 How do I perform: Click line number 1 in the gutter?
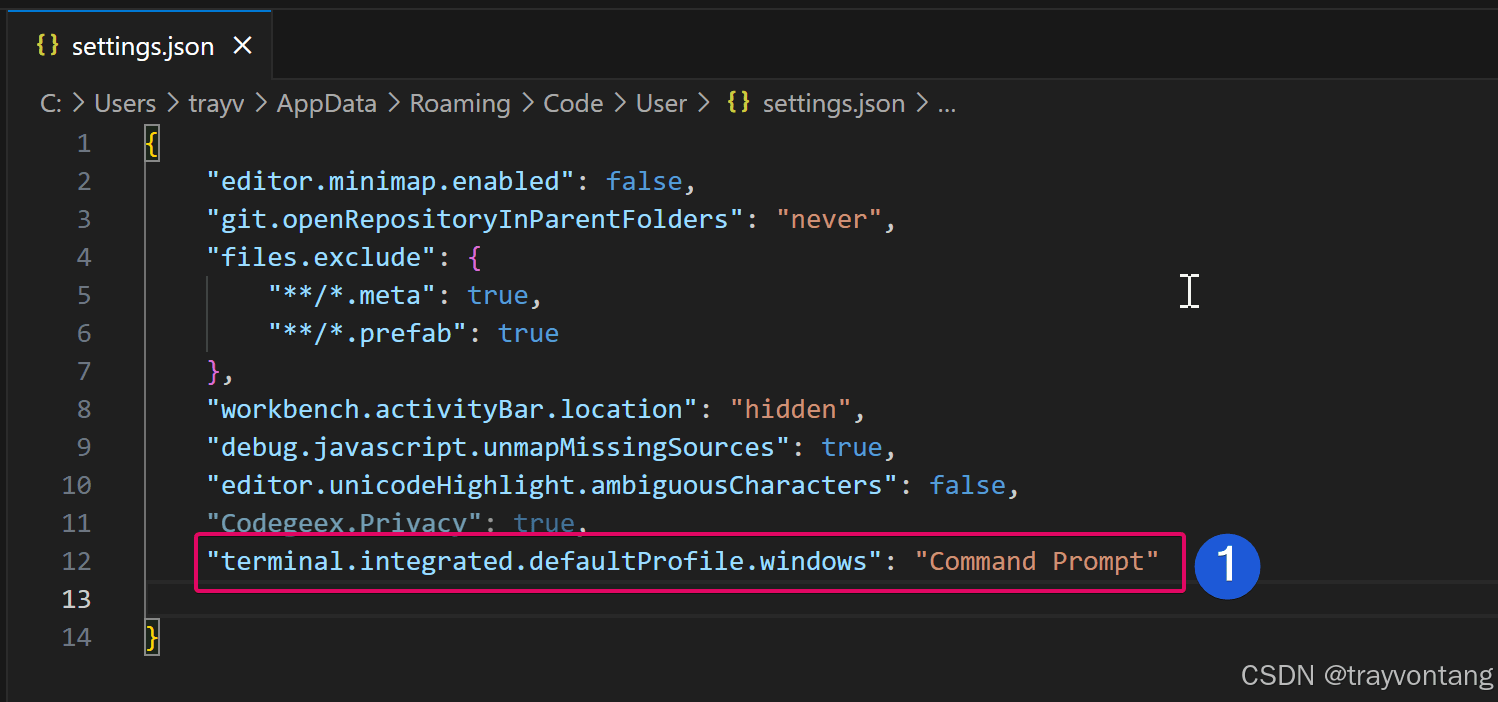84,143
